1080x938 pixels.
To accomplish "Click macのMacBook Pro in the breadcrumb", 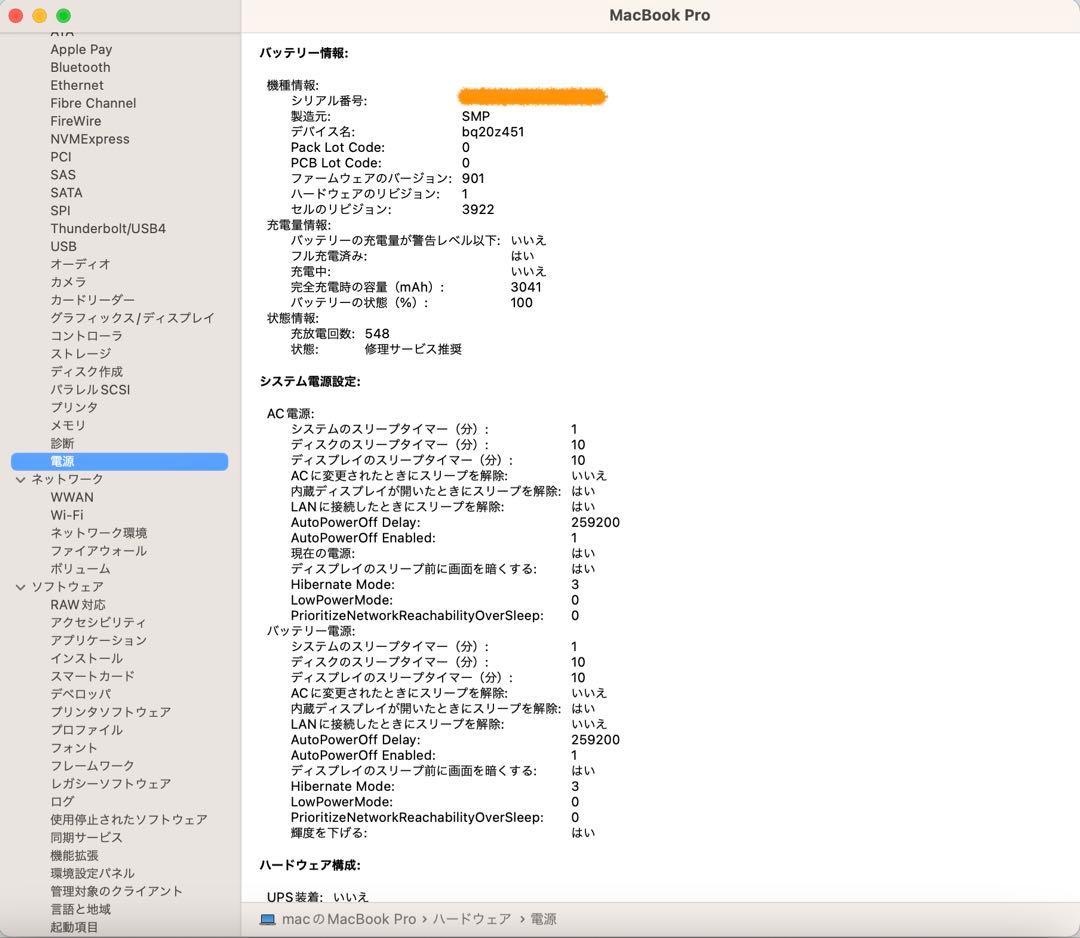I will (348, 919).
